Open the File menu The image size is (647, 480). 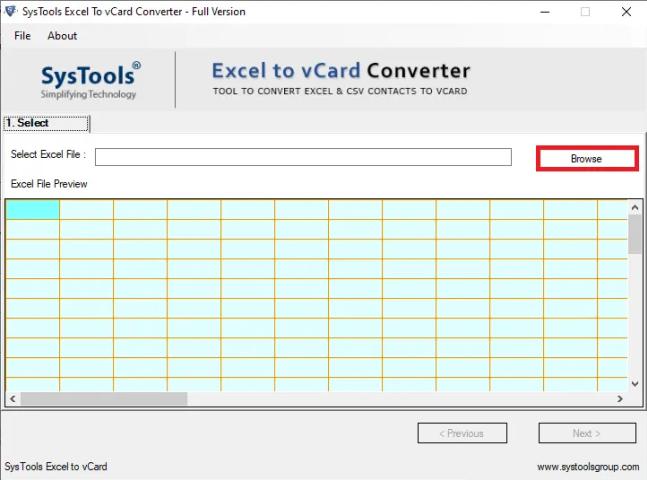22,36
